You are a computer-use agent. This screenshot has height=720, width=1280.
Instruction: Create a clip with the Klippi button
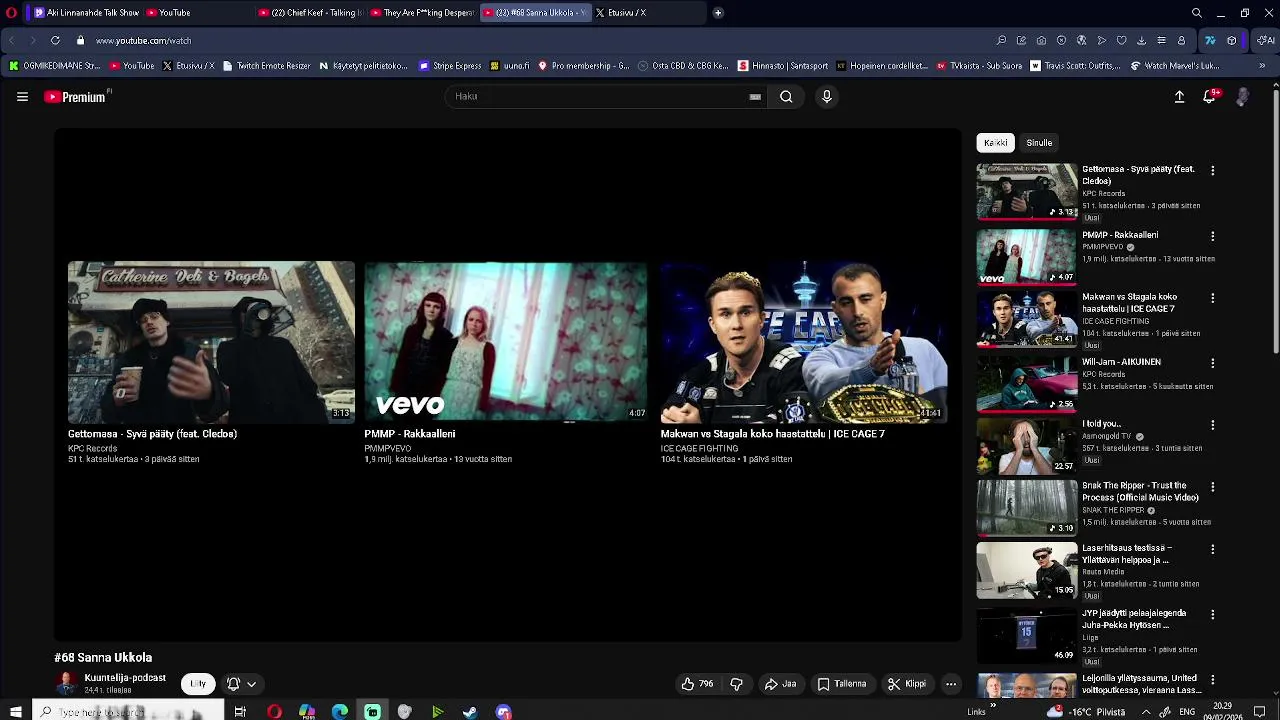point(907,684)
